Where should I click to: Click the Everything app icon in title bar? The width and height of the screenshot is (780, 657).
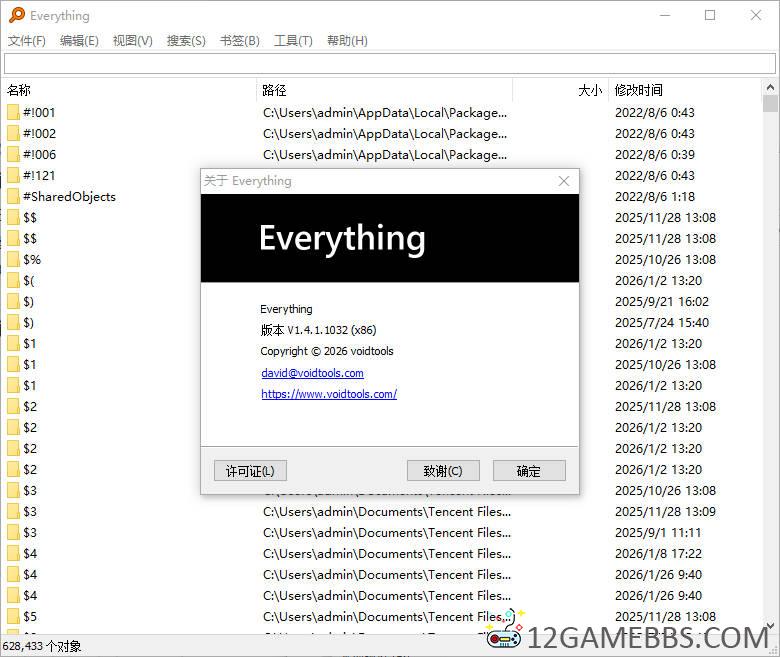(x=16, y=15)
